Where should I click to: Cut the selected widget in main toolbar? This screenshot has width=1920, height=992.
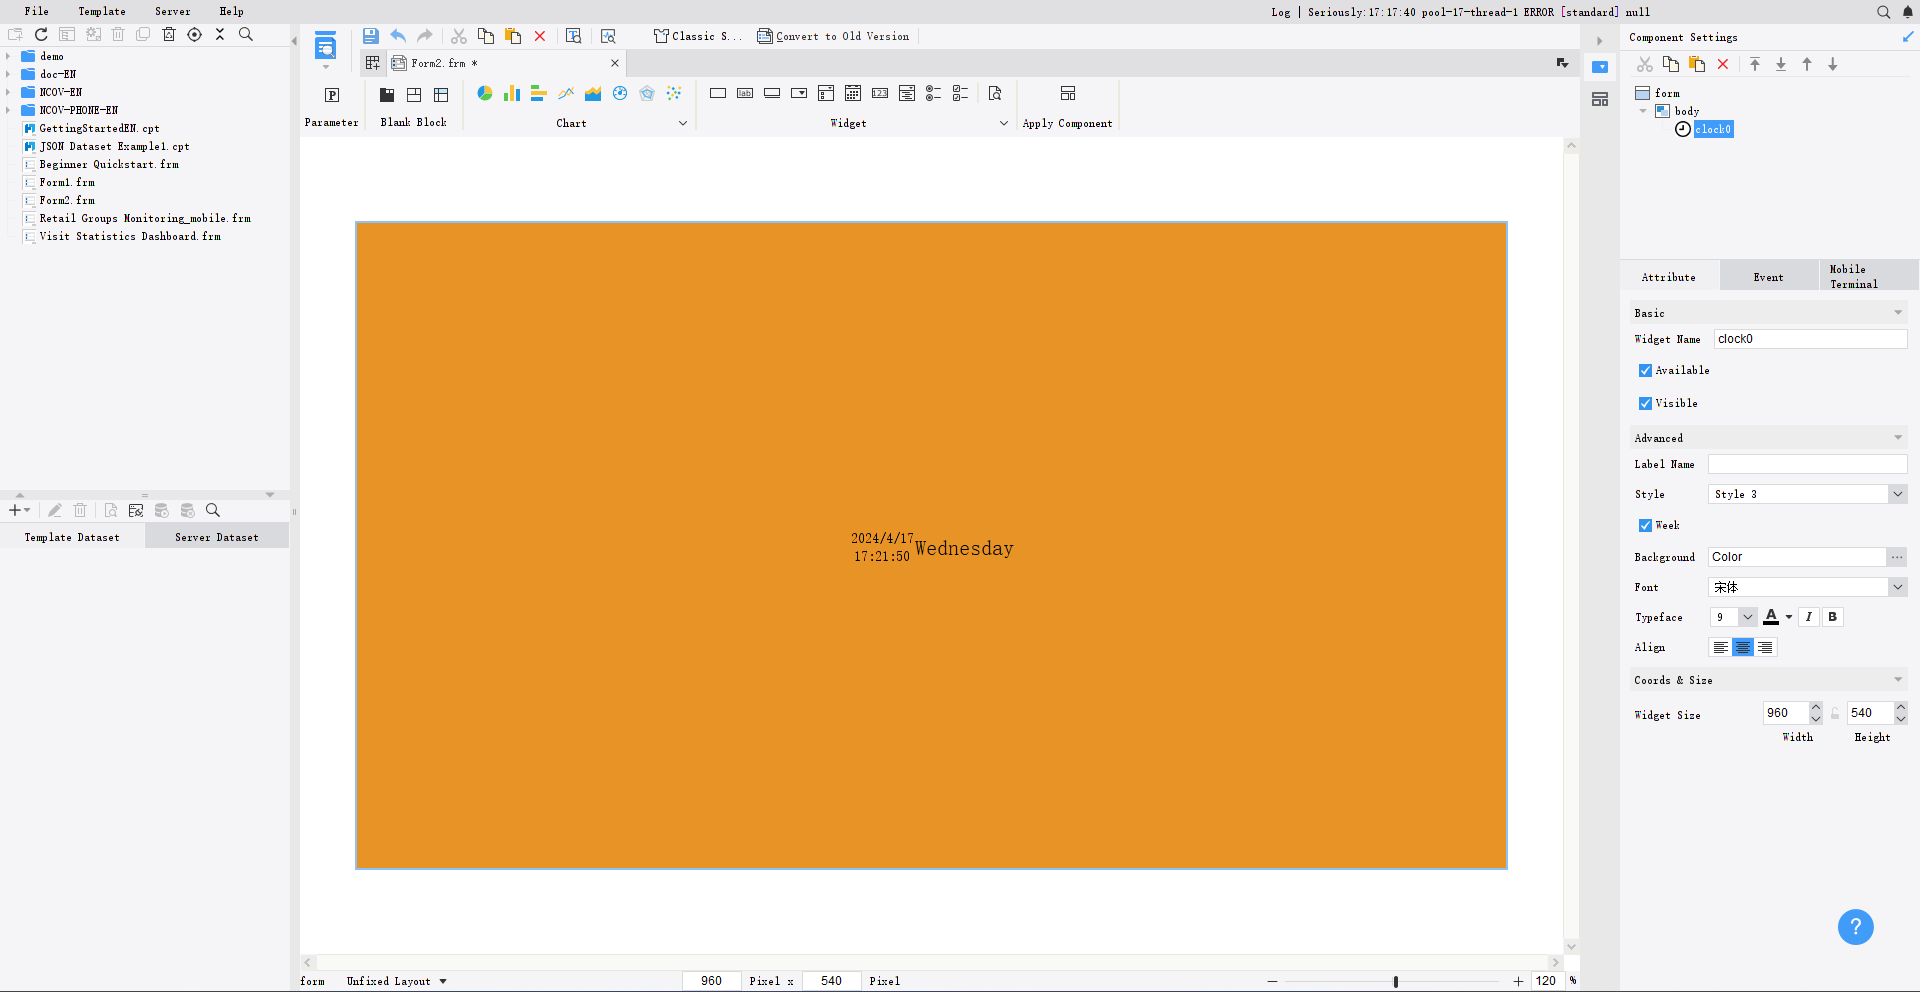coord(459,36)
